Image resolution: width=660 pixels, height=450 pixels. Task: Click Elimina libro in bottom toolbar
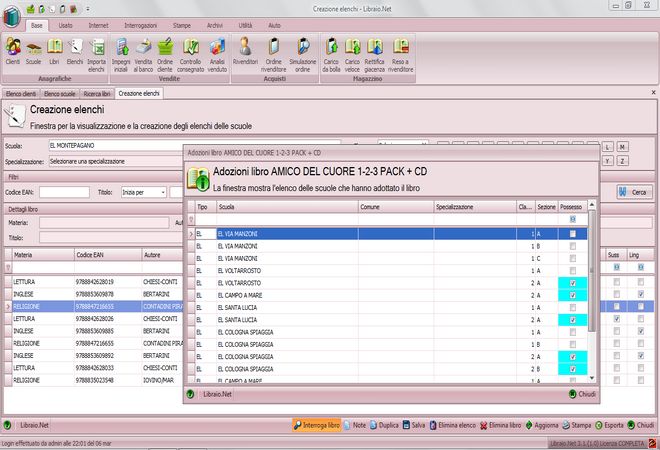[500, 425]
